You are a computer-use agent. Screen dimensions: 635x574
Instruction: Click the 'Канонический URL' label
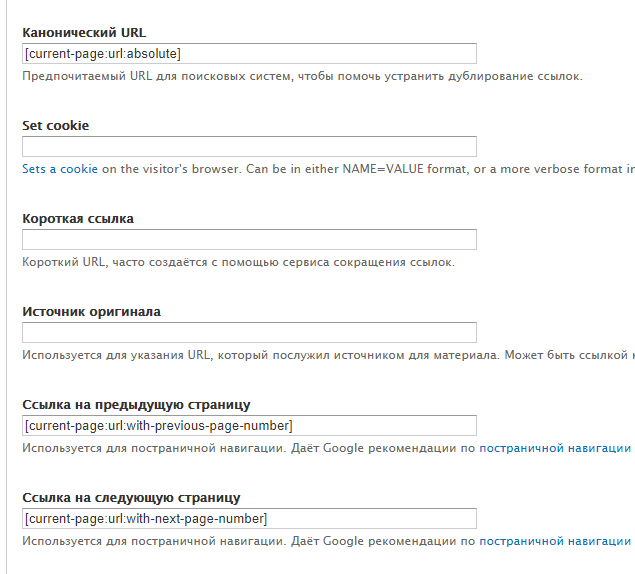pos(84,33)
